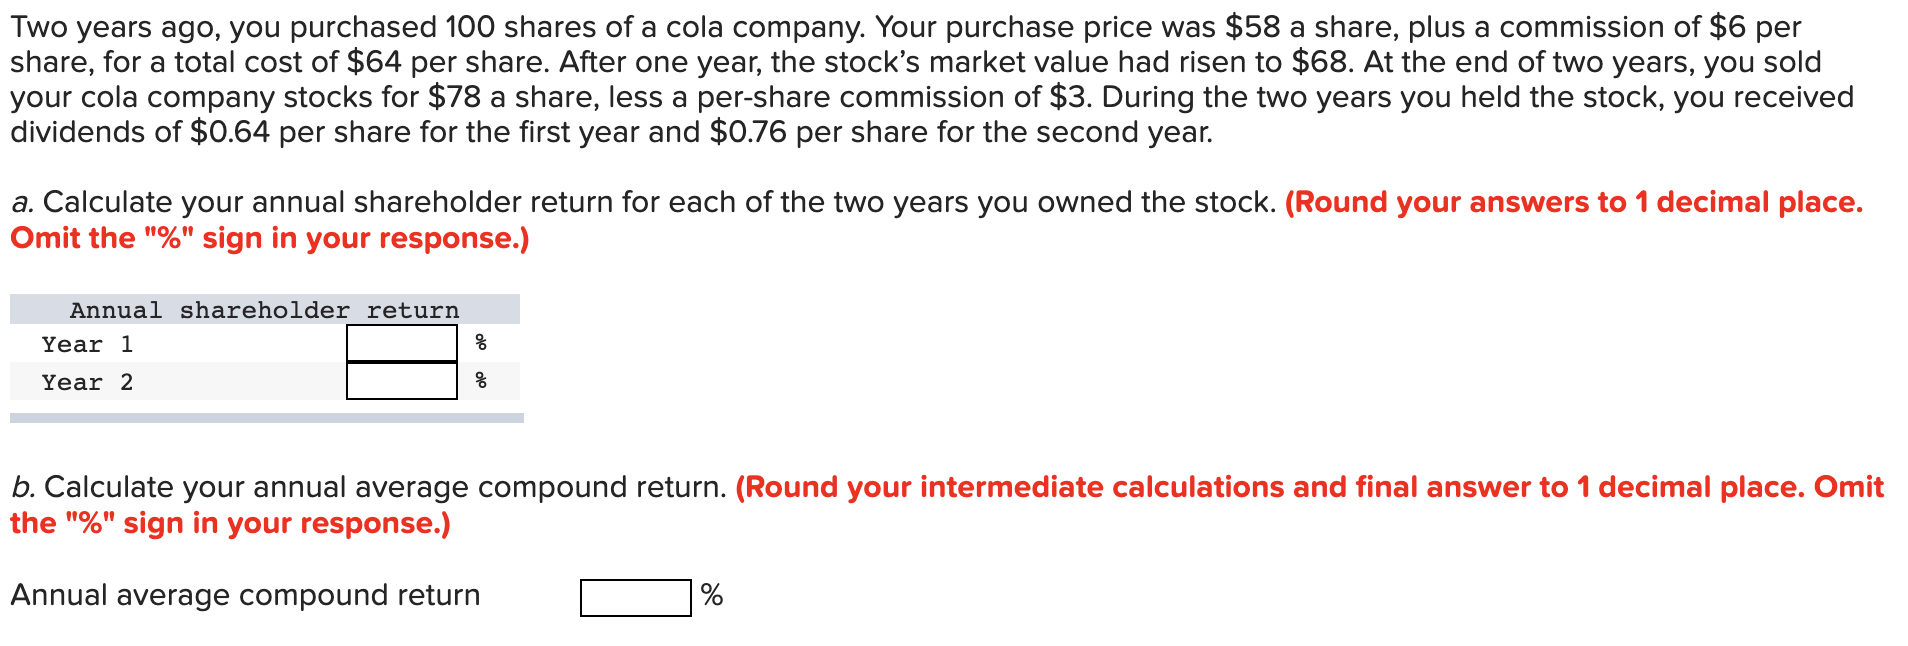Click the % sign beside Year 1 input
This screenshot has height=646, width=1908.
click(479, 343)
